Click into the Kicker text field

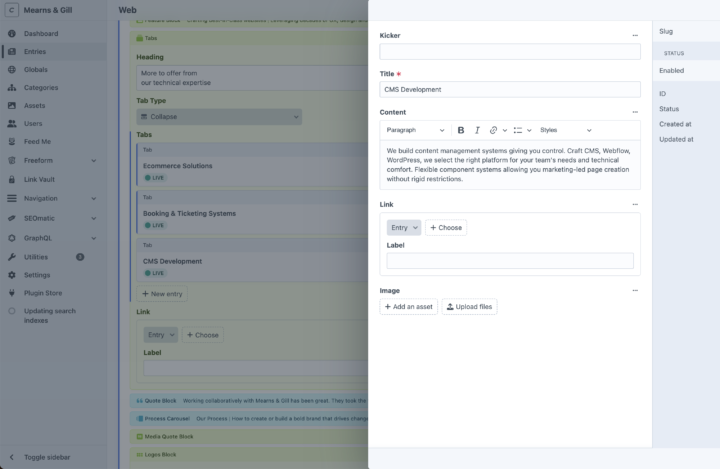tap(510, 52)
